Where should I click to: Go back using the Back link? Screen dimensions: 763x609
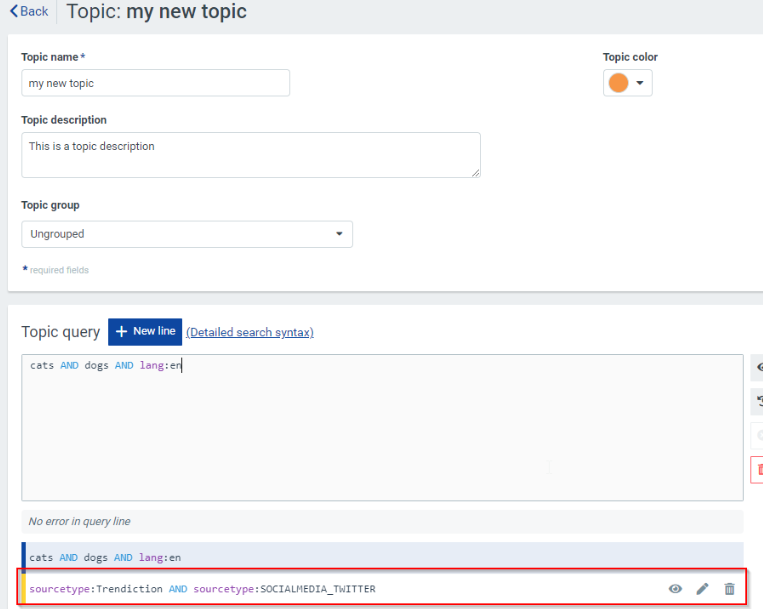(x=29, y=11)
